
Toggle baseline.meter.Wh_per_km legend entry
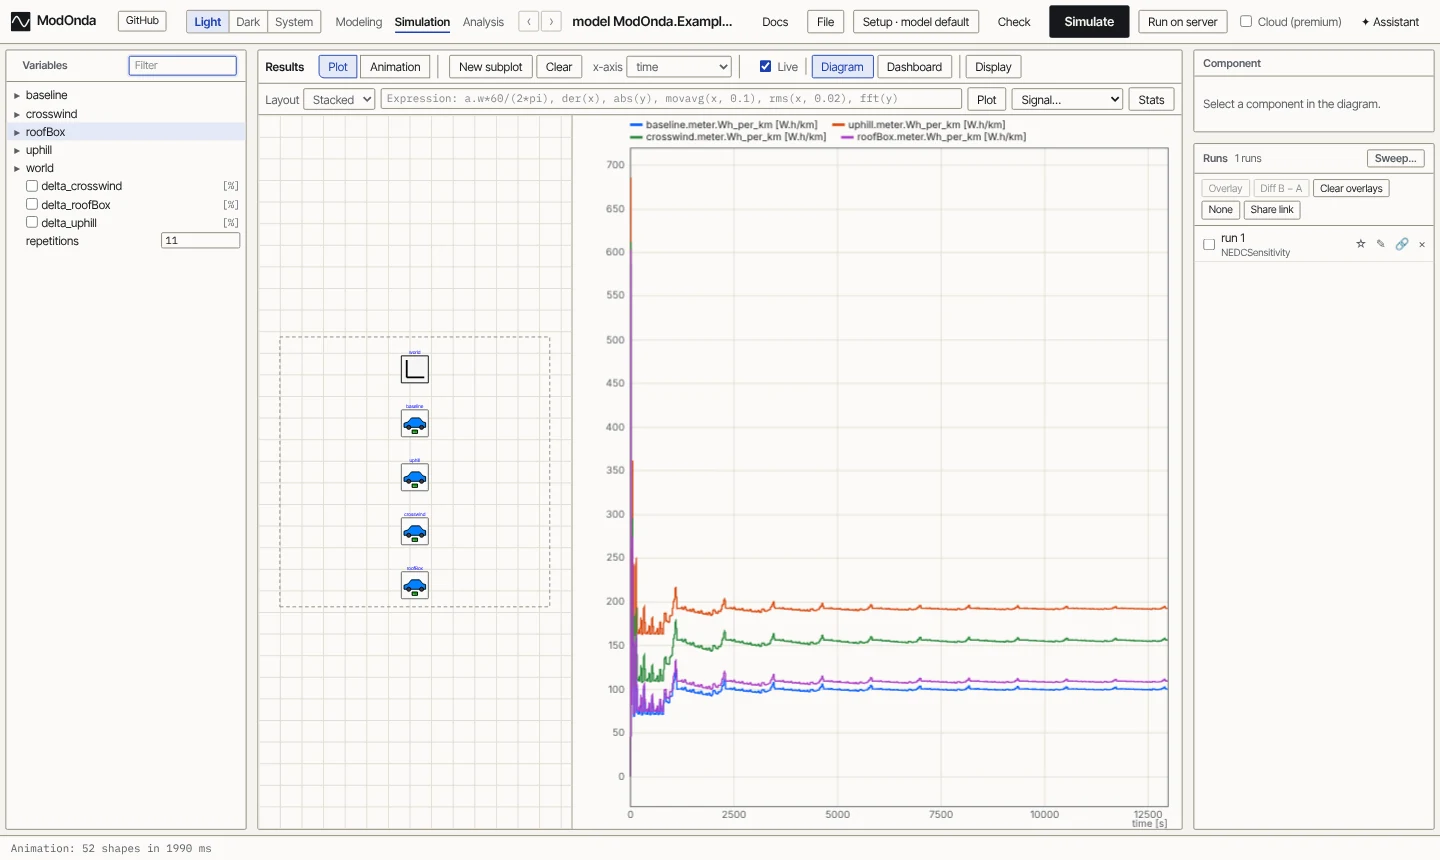(724, 125)
